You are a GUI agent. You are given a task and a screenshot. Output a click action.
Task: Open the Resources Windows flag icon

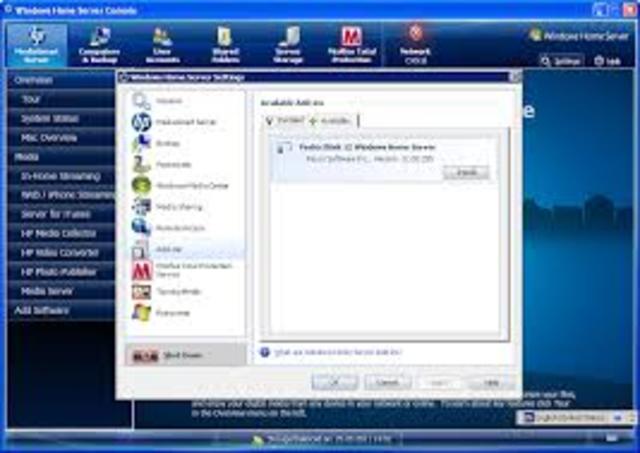(141, 313)
